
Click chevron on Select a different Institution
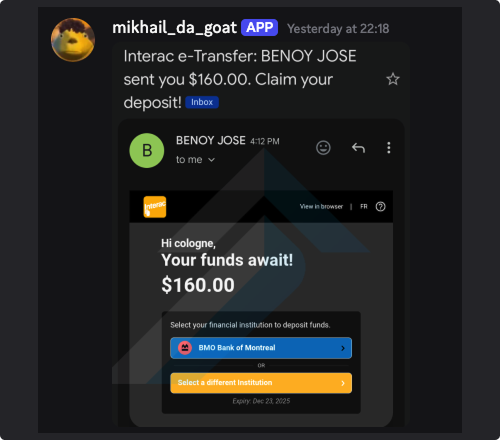coord(343,383)
